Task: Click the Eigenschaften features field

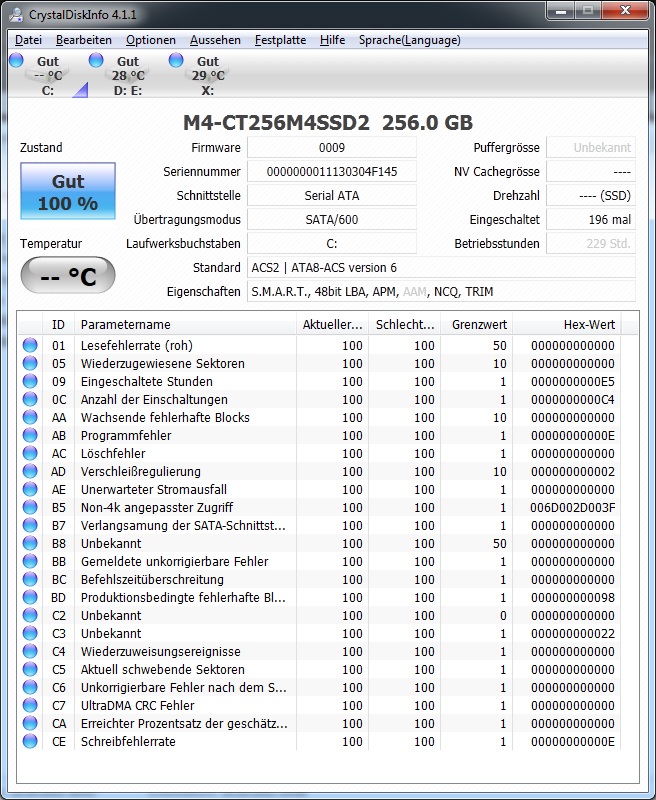Action: click(441, 291)
